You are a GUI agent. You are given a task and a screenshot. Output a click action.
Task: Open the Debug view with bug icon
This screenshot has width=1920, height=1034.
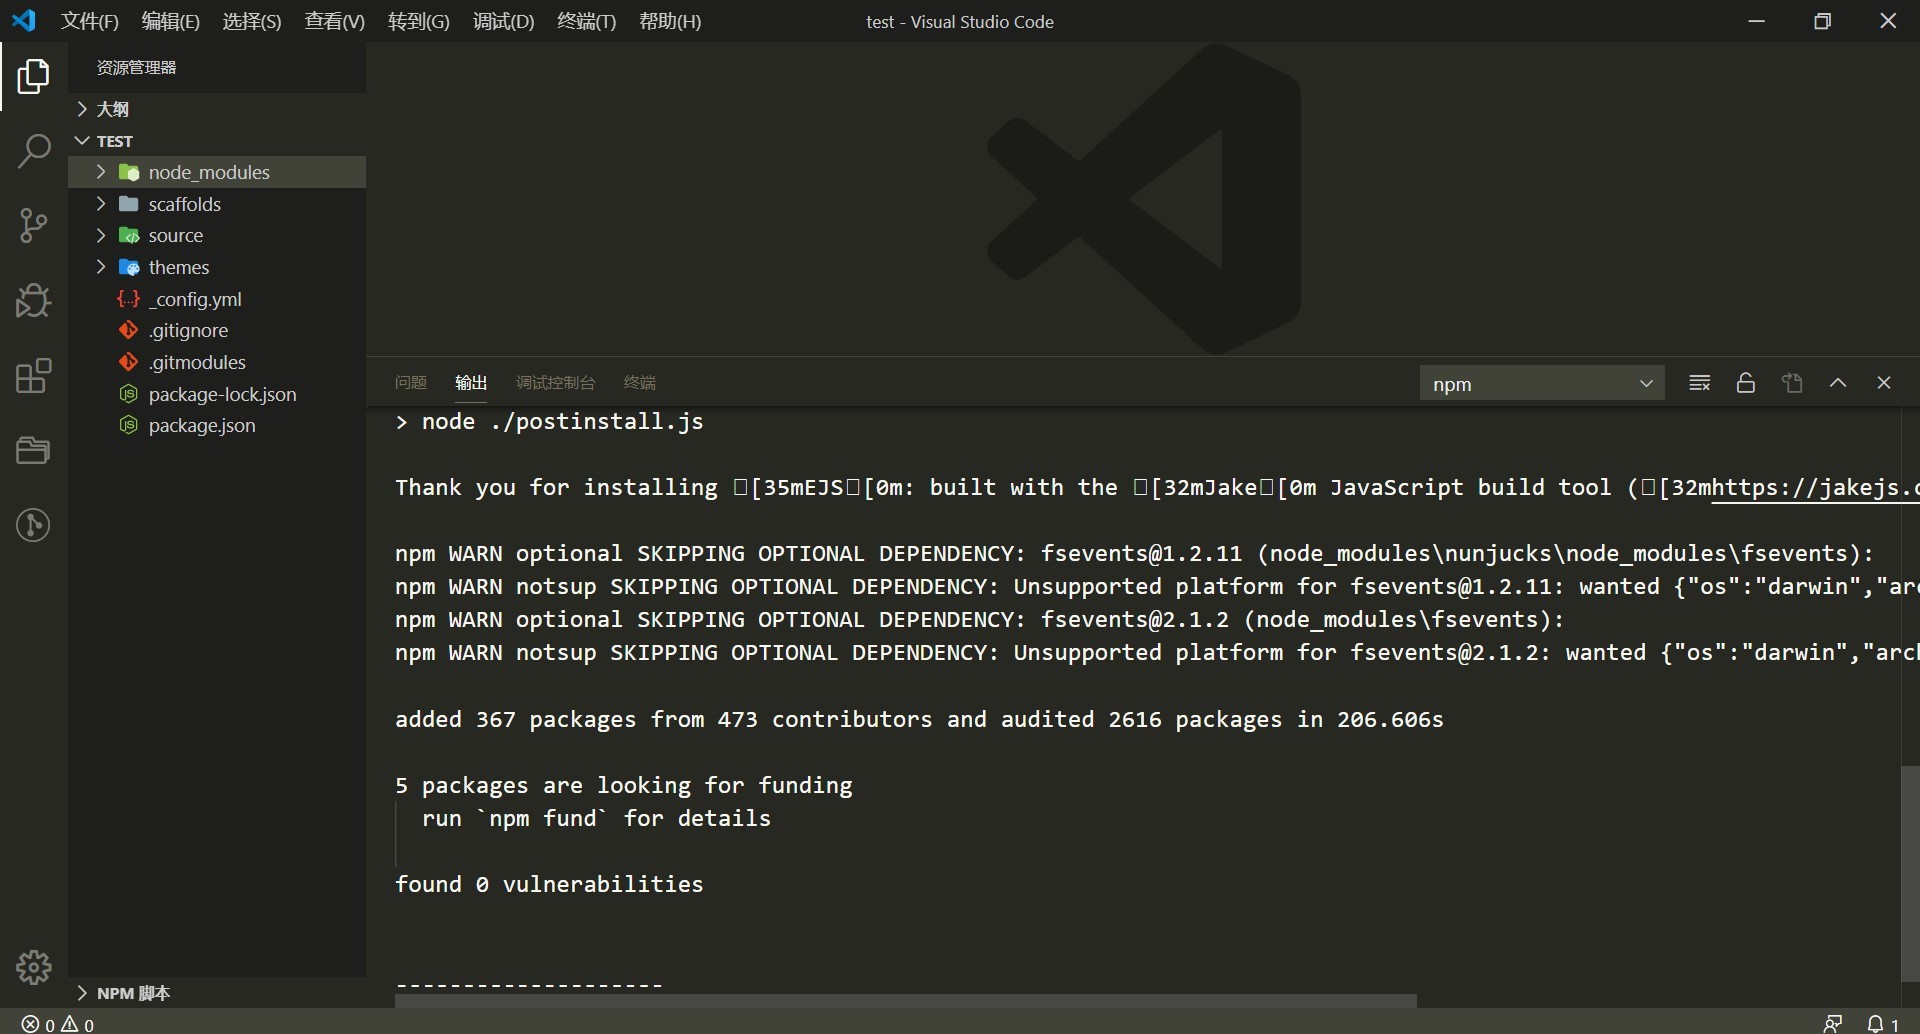33,300
